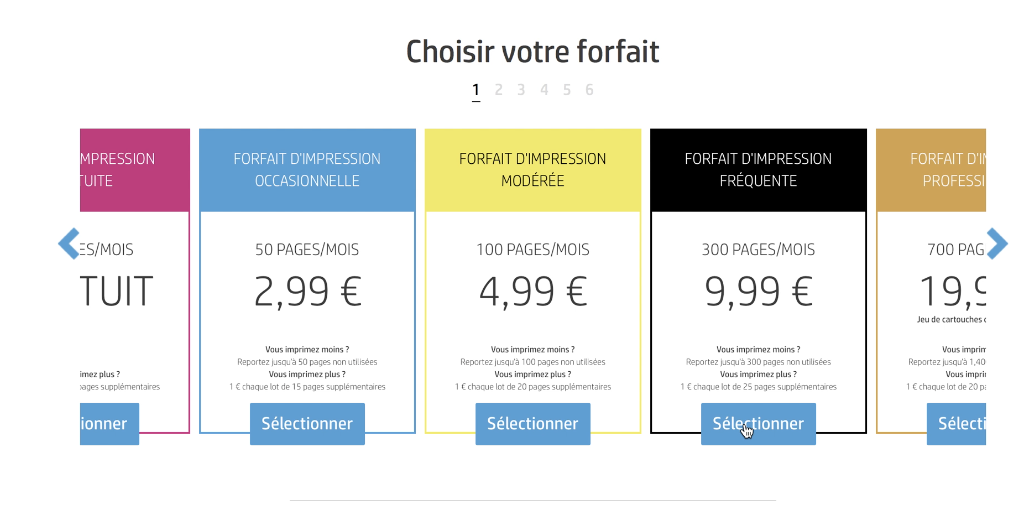Click the pink free plan header
This screenshot has height=510, width=1032.
[135, 170]
